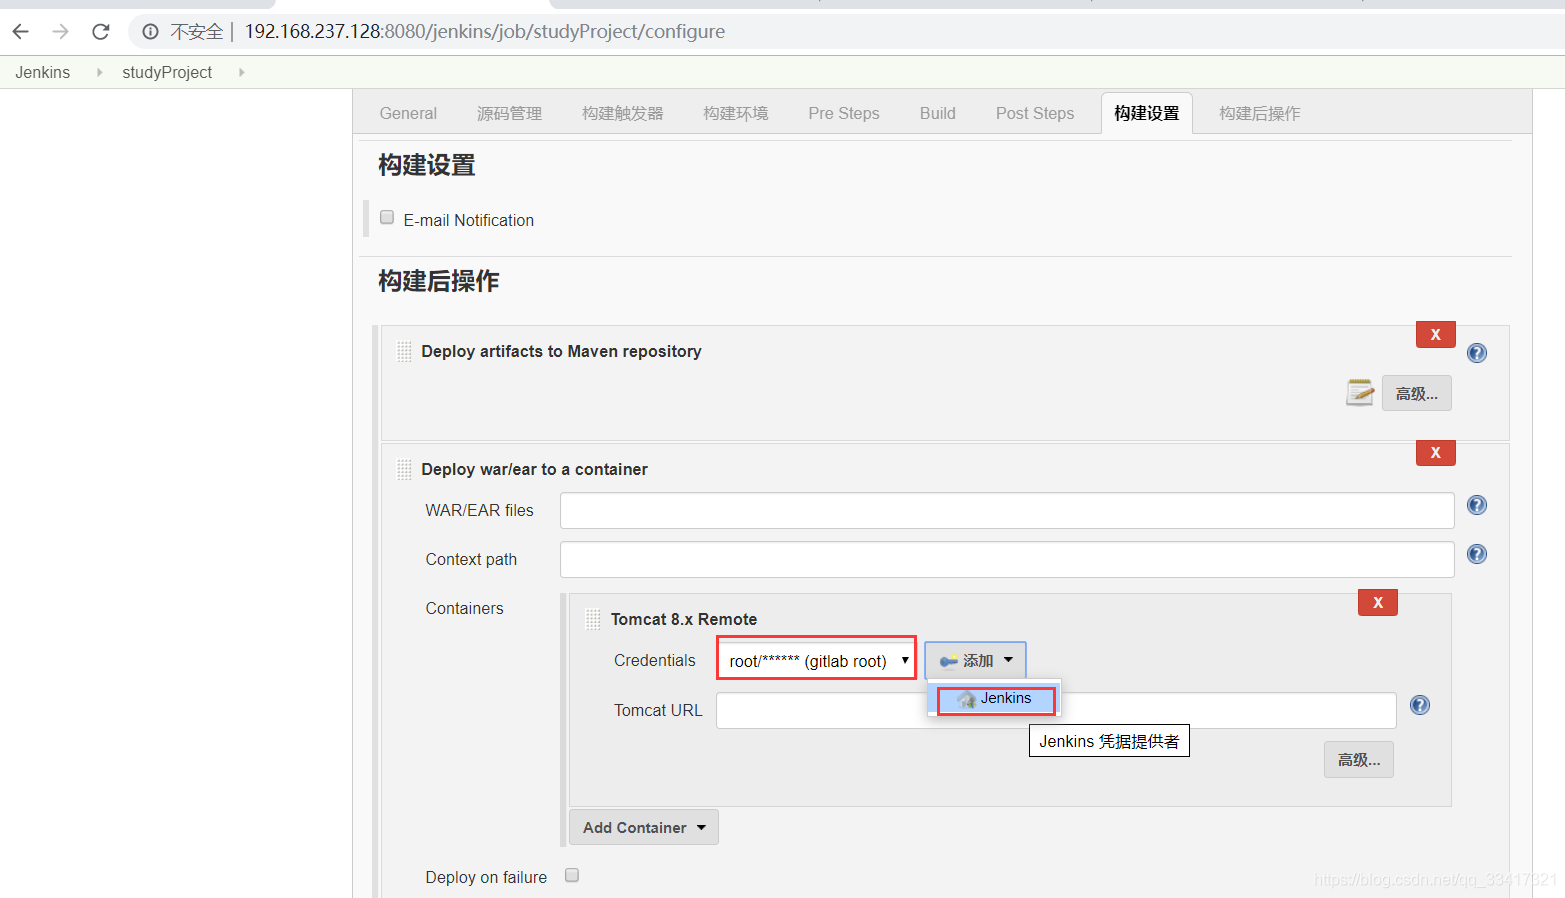Viewport: 1565px width, 898px height.
Task: Switch to the General tab
Action: pyautogui.click(x=408, y=113)
